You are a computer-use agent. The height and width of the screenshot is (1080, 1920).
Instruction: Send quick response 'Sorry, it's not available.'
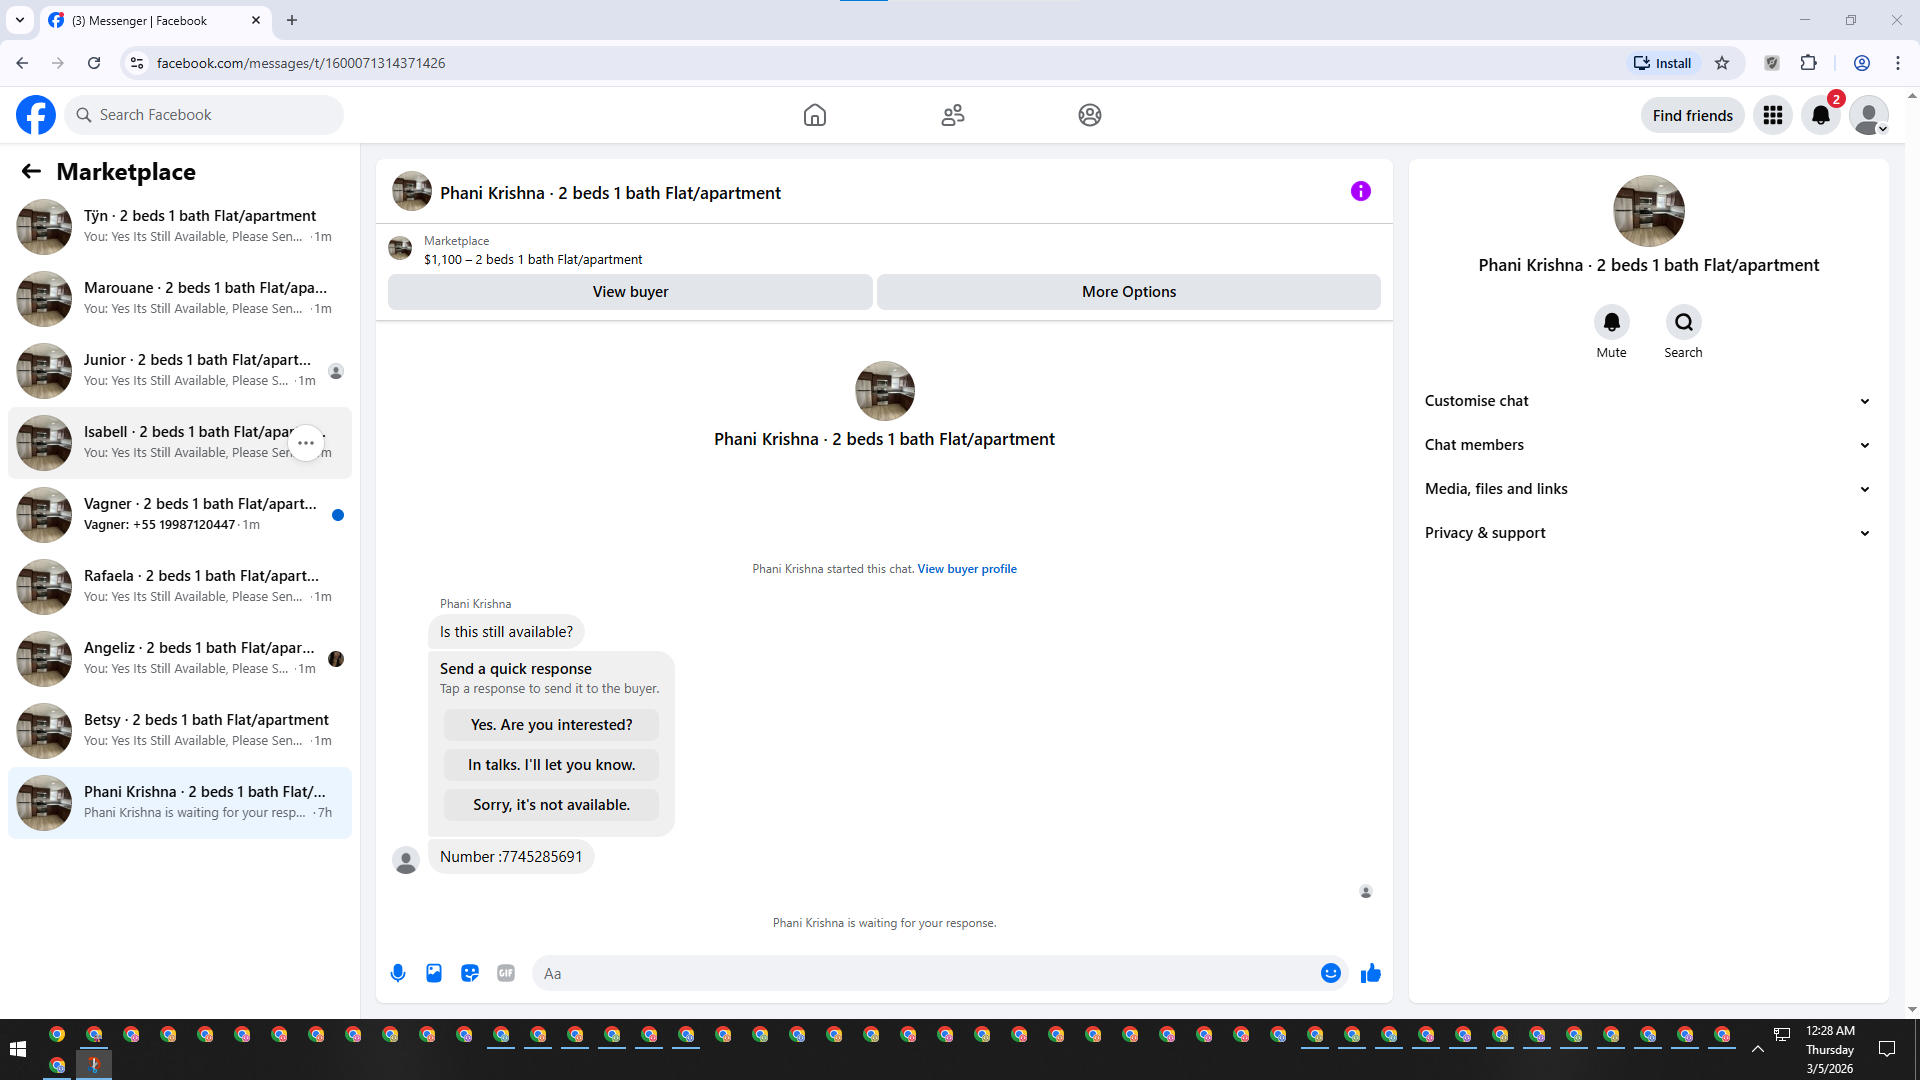pos(551,805)
